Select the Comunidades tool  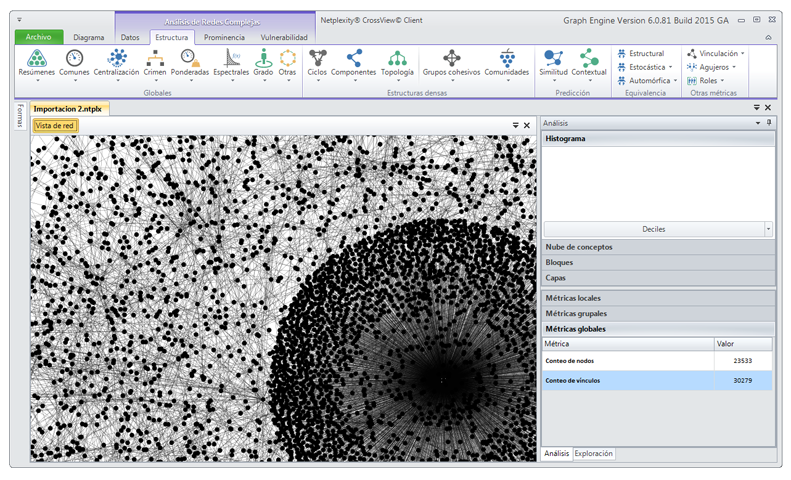(x=507, y=65)
